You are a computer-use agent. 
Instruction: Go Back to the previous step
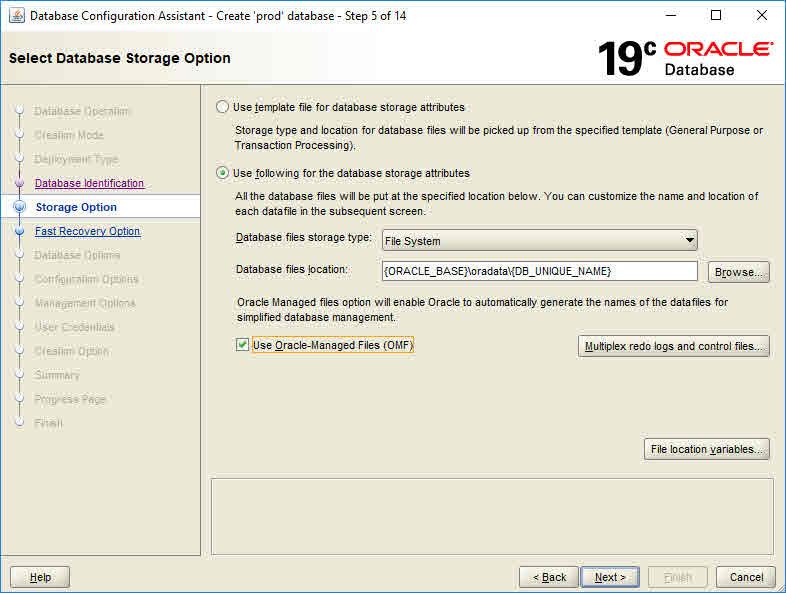click(549, 577)
